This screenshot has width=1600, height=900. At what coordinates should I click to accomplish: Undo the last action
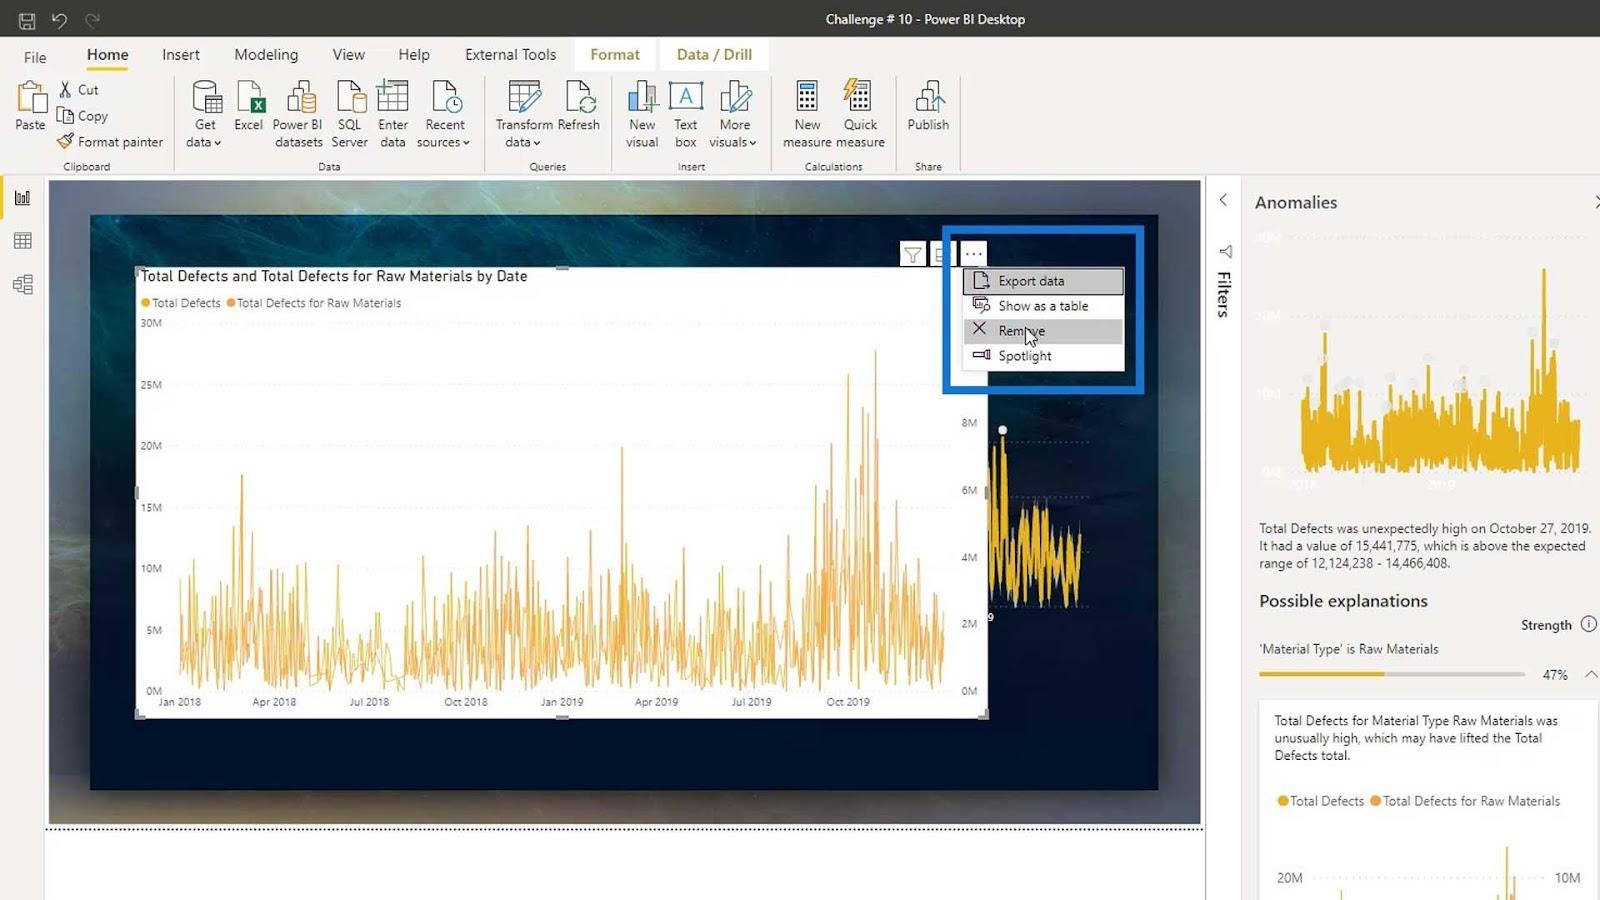pos(59,20)
